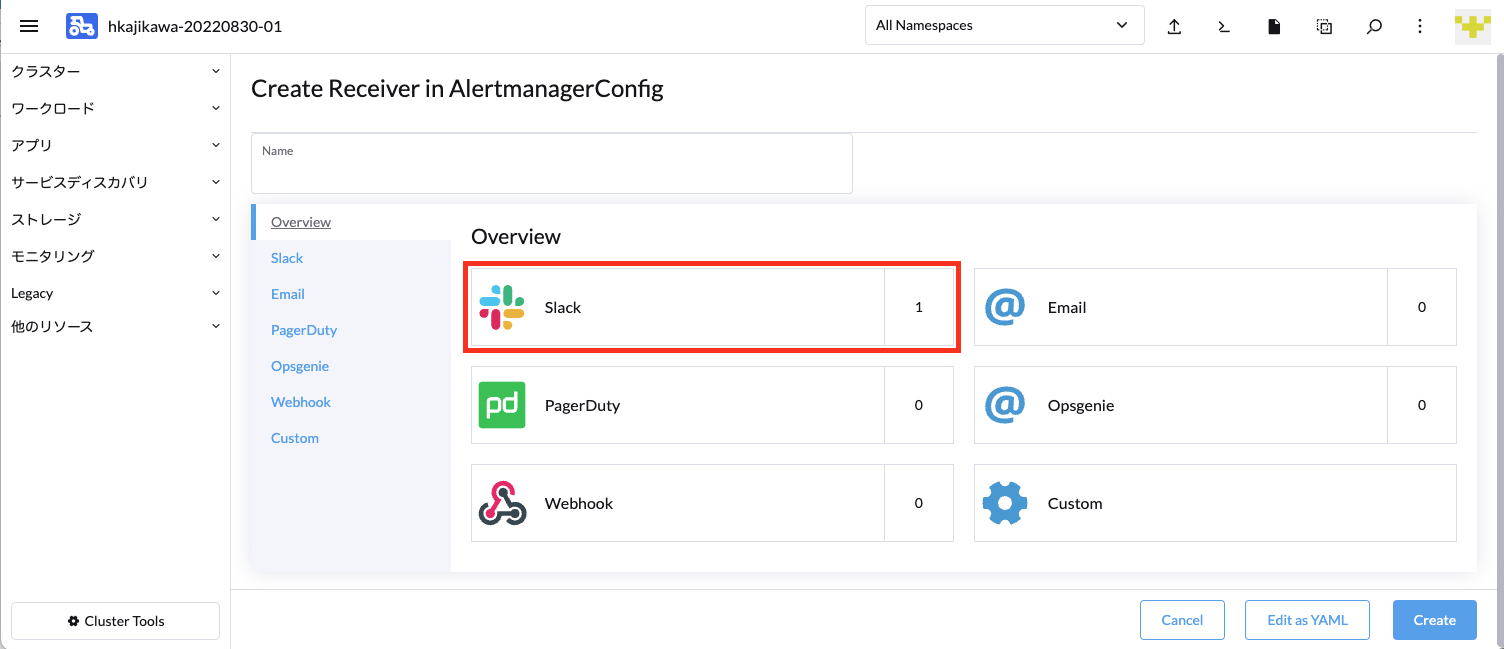Click the user avatar in top right
The width and height of the screenshot is (1504, 649).
1473,26
